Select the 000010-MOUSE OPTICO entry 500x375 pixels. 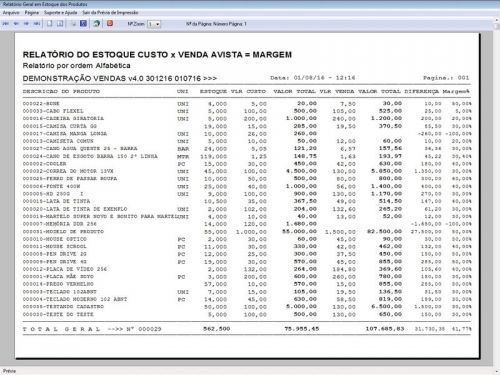point(247,239)
